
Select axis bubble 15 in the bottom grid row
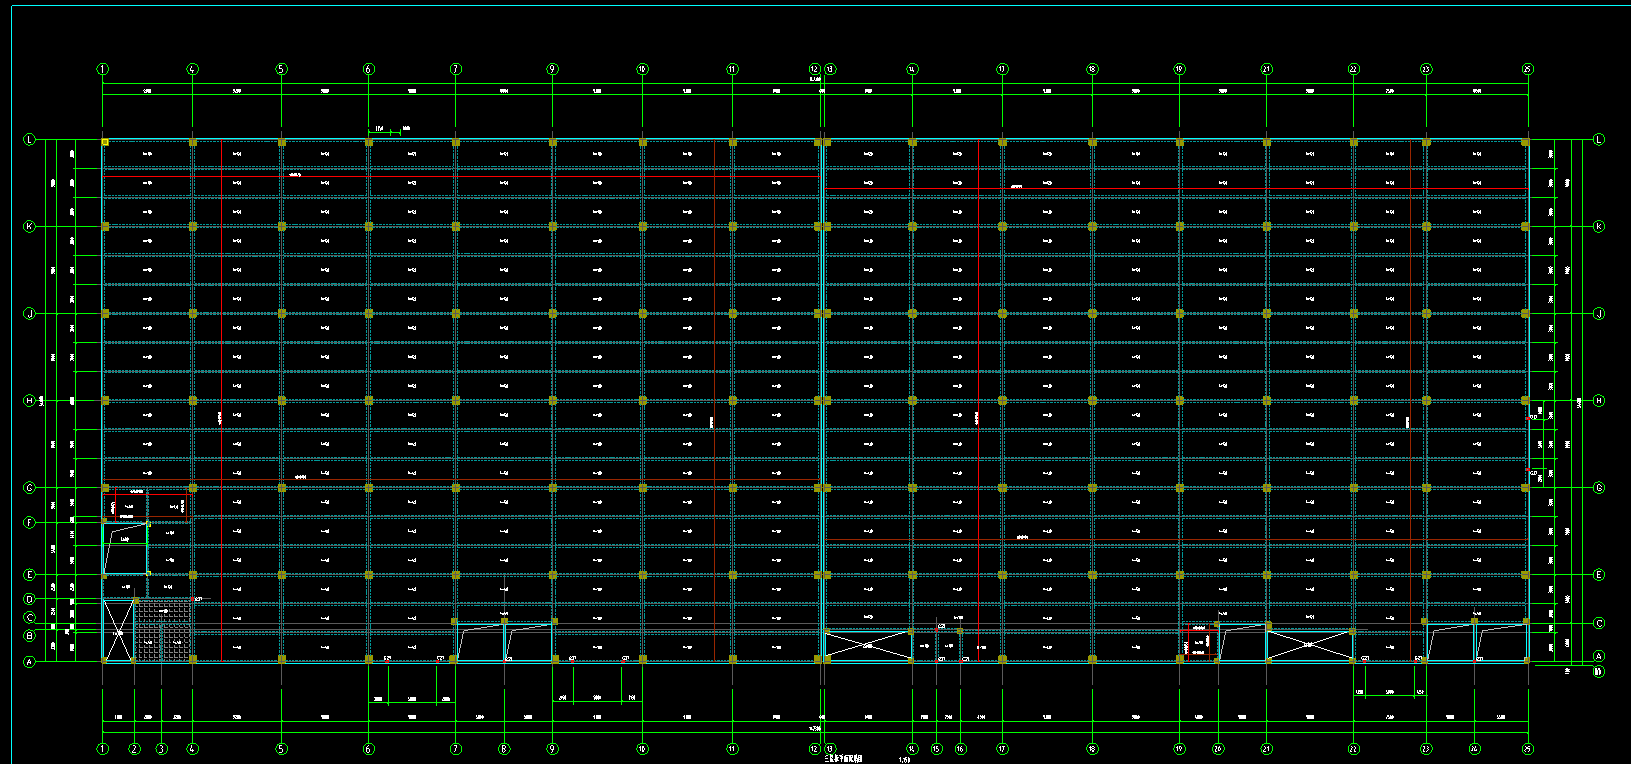(937, 749)
